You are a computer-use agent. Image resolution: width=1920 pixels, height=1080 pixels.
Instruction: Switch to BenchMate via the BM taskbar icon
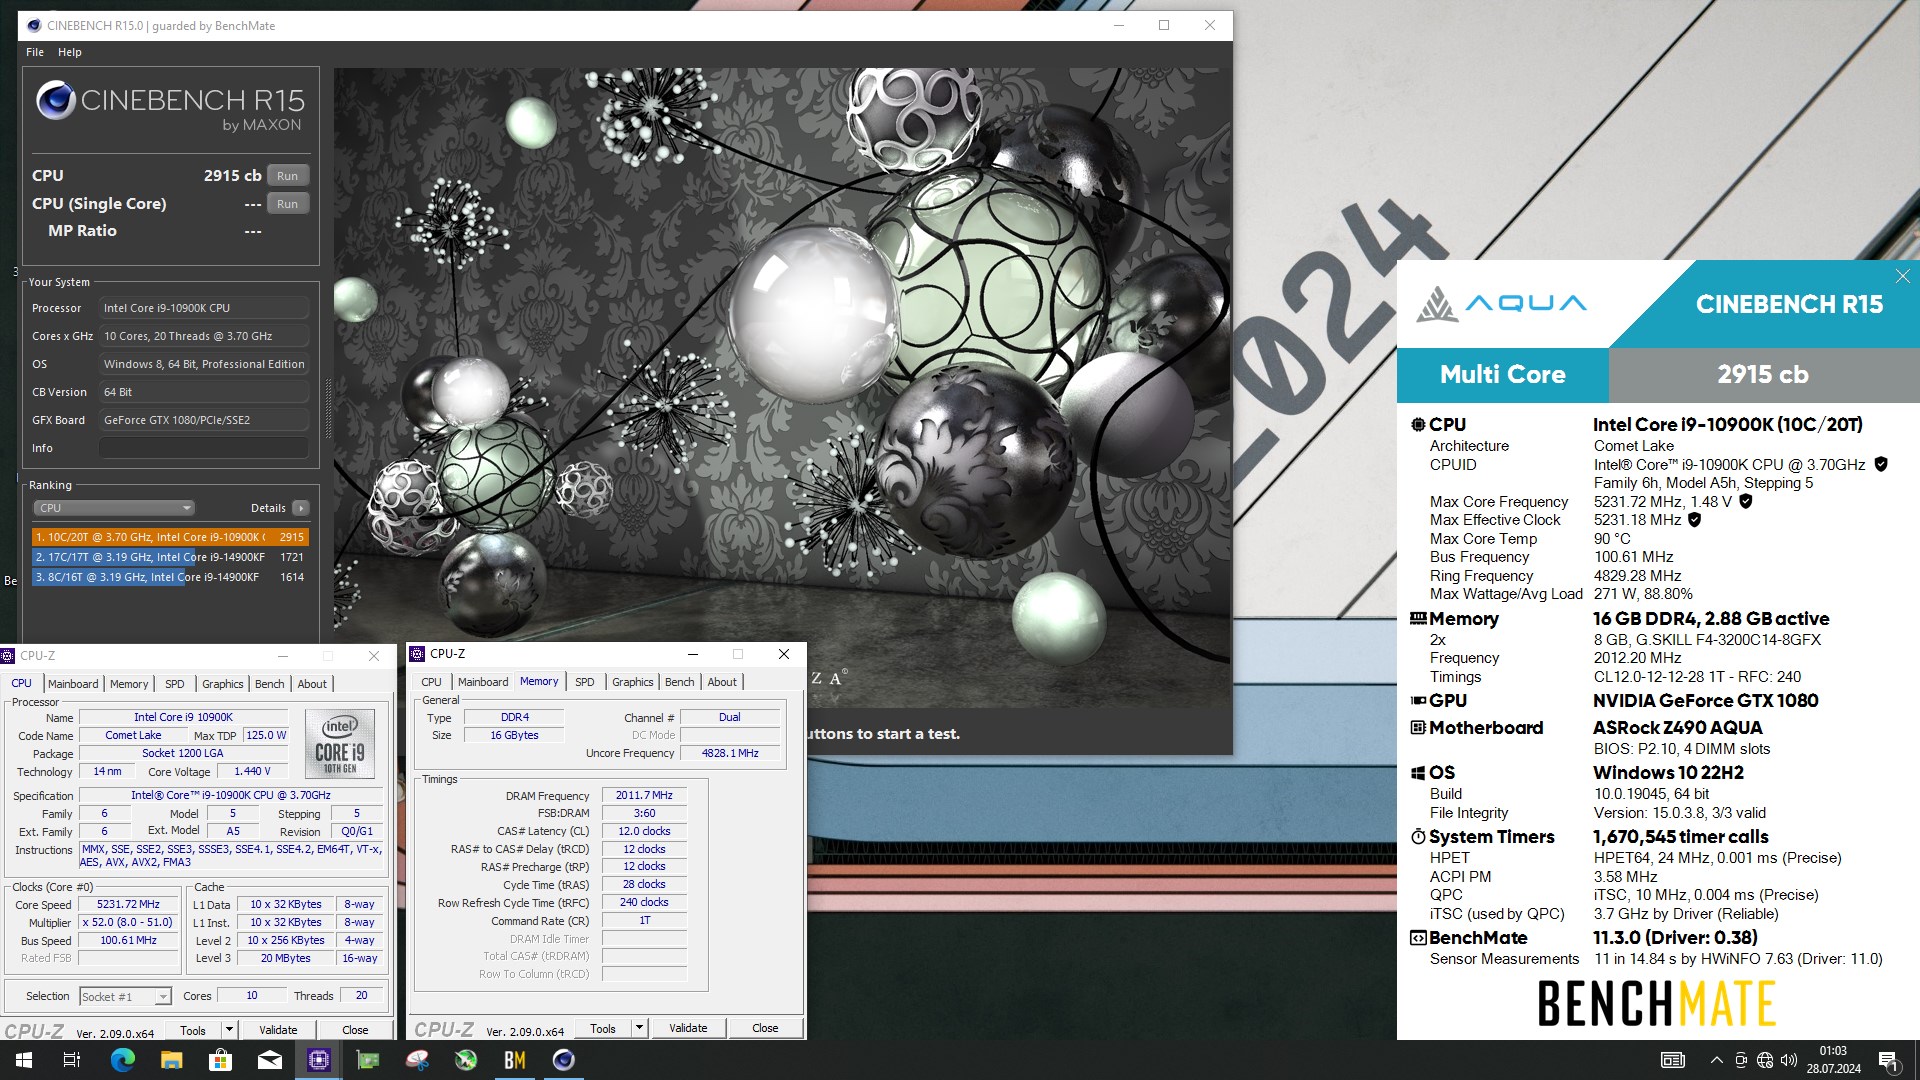click(x=515, y=1060)
